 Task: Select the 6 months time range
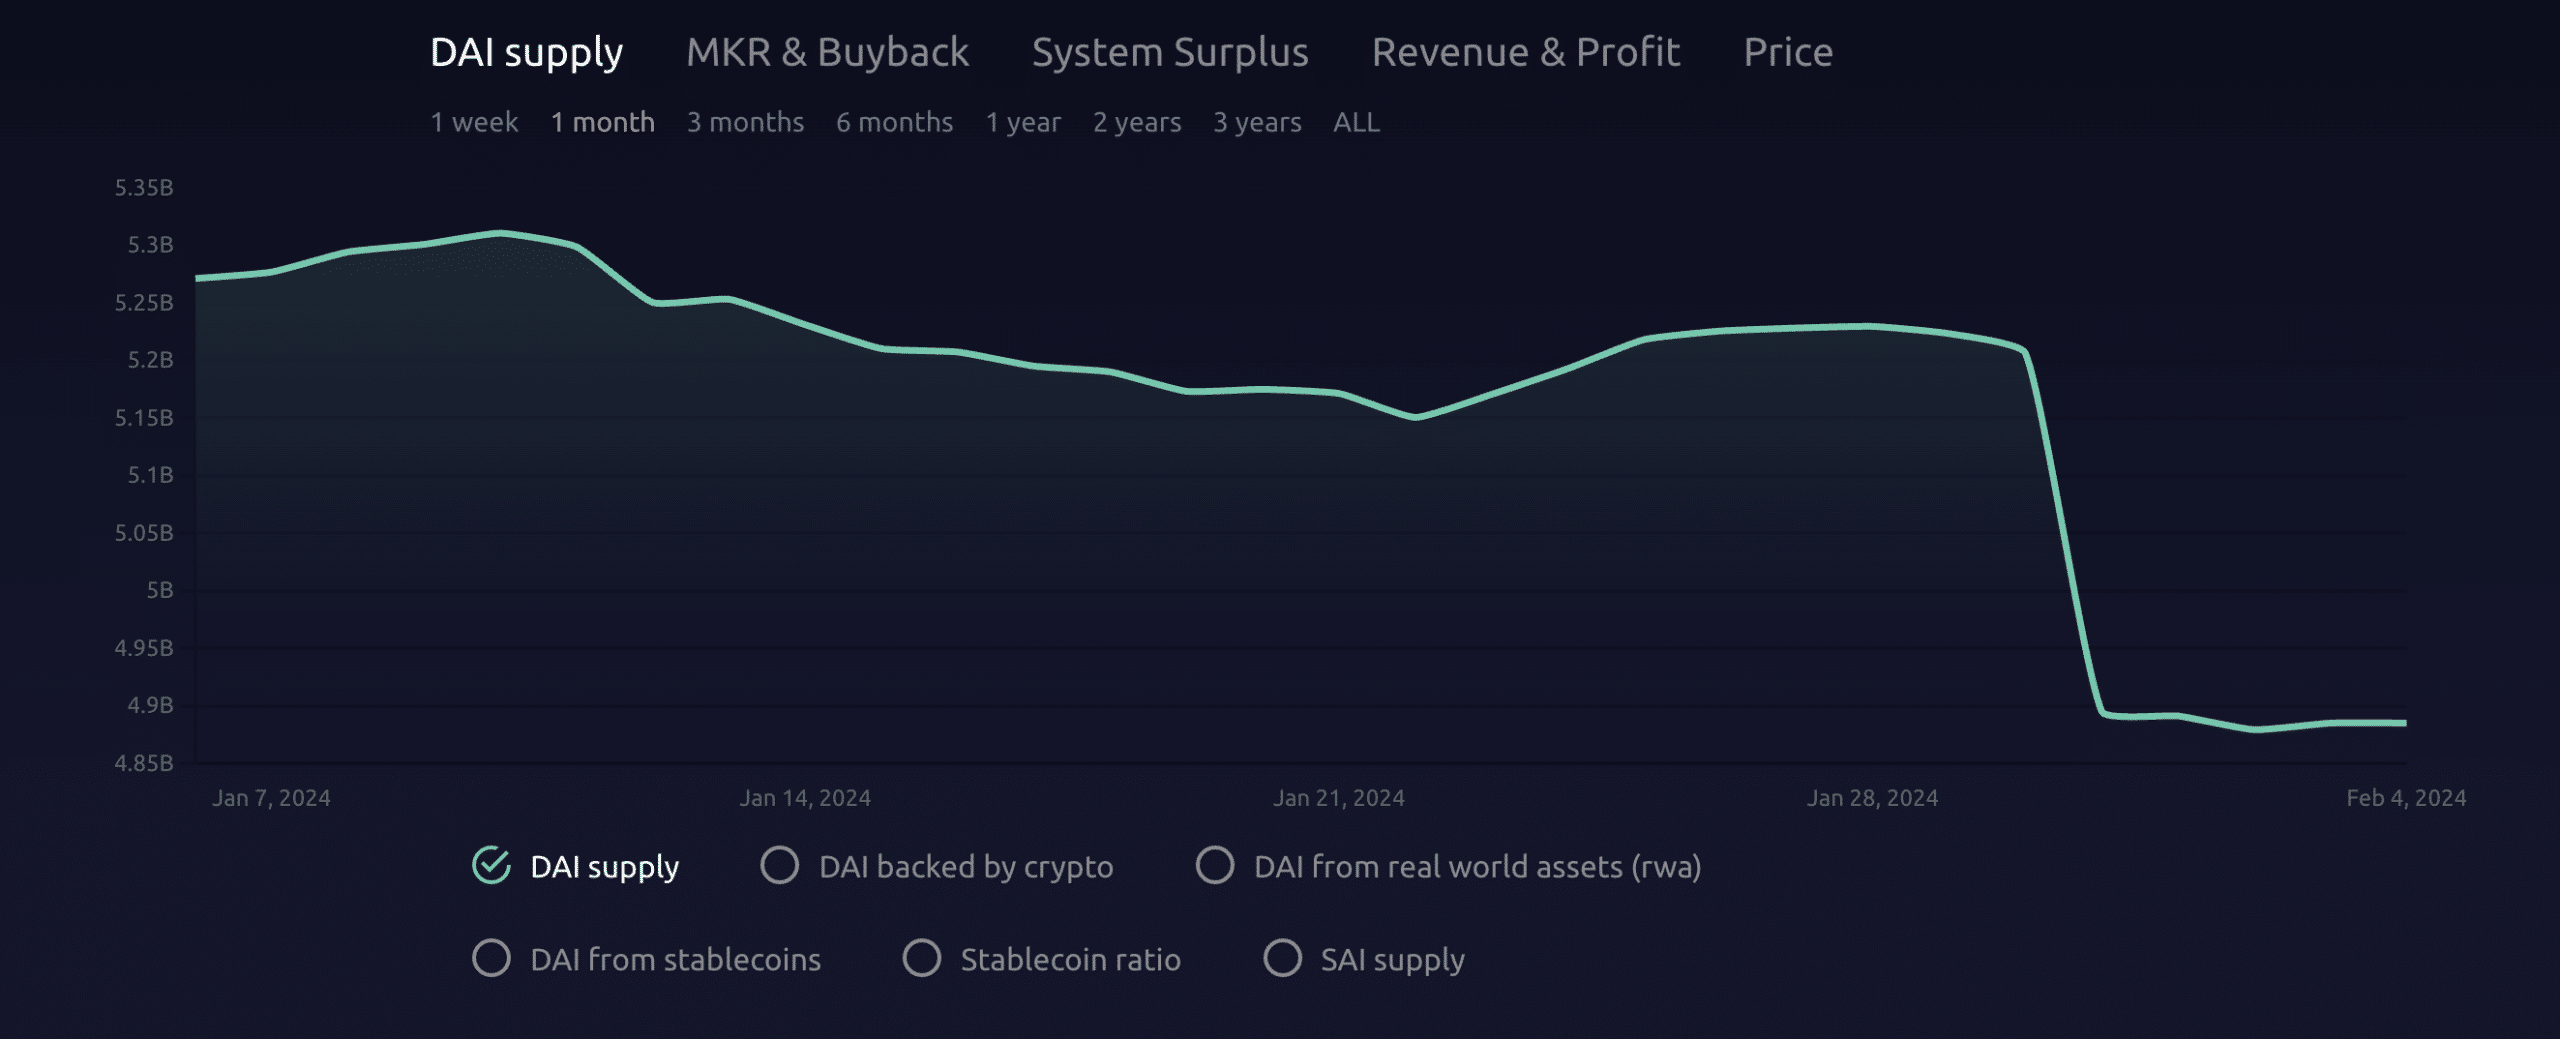coord(894,122)
